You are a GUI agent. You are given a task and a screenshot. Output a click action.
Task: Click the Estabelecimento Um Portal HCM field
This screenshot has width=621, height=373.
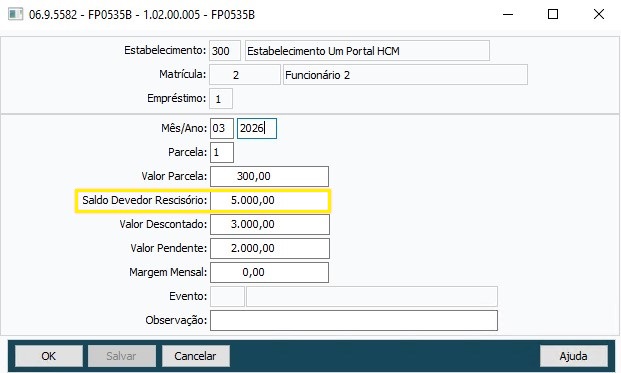point(367,51)
